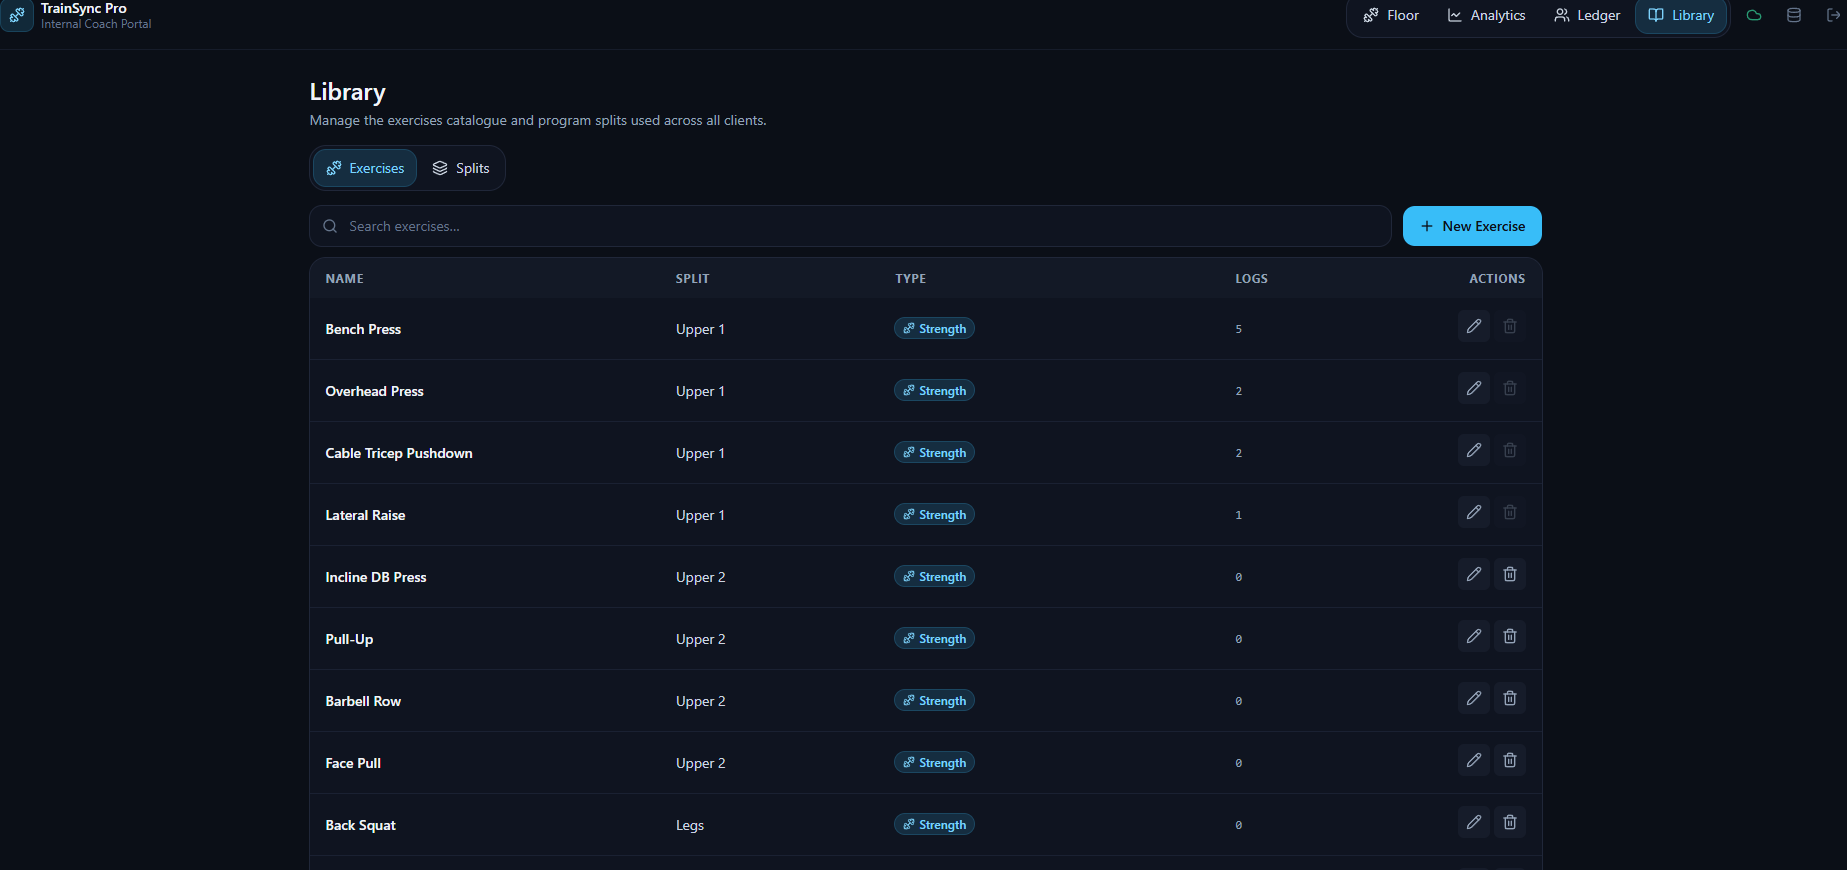Edit the Lateral Raise exercise

coord(1473,512)
